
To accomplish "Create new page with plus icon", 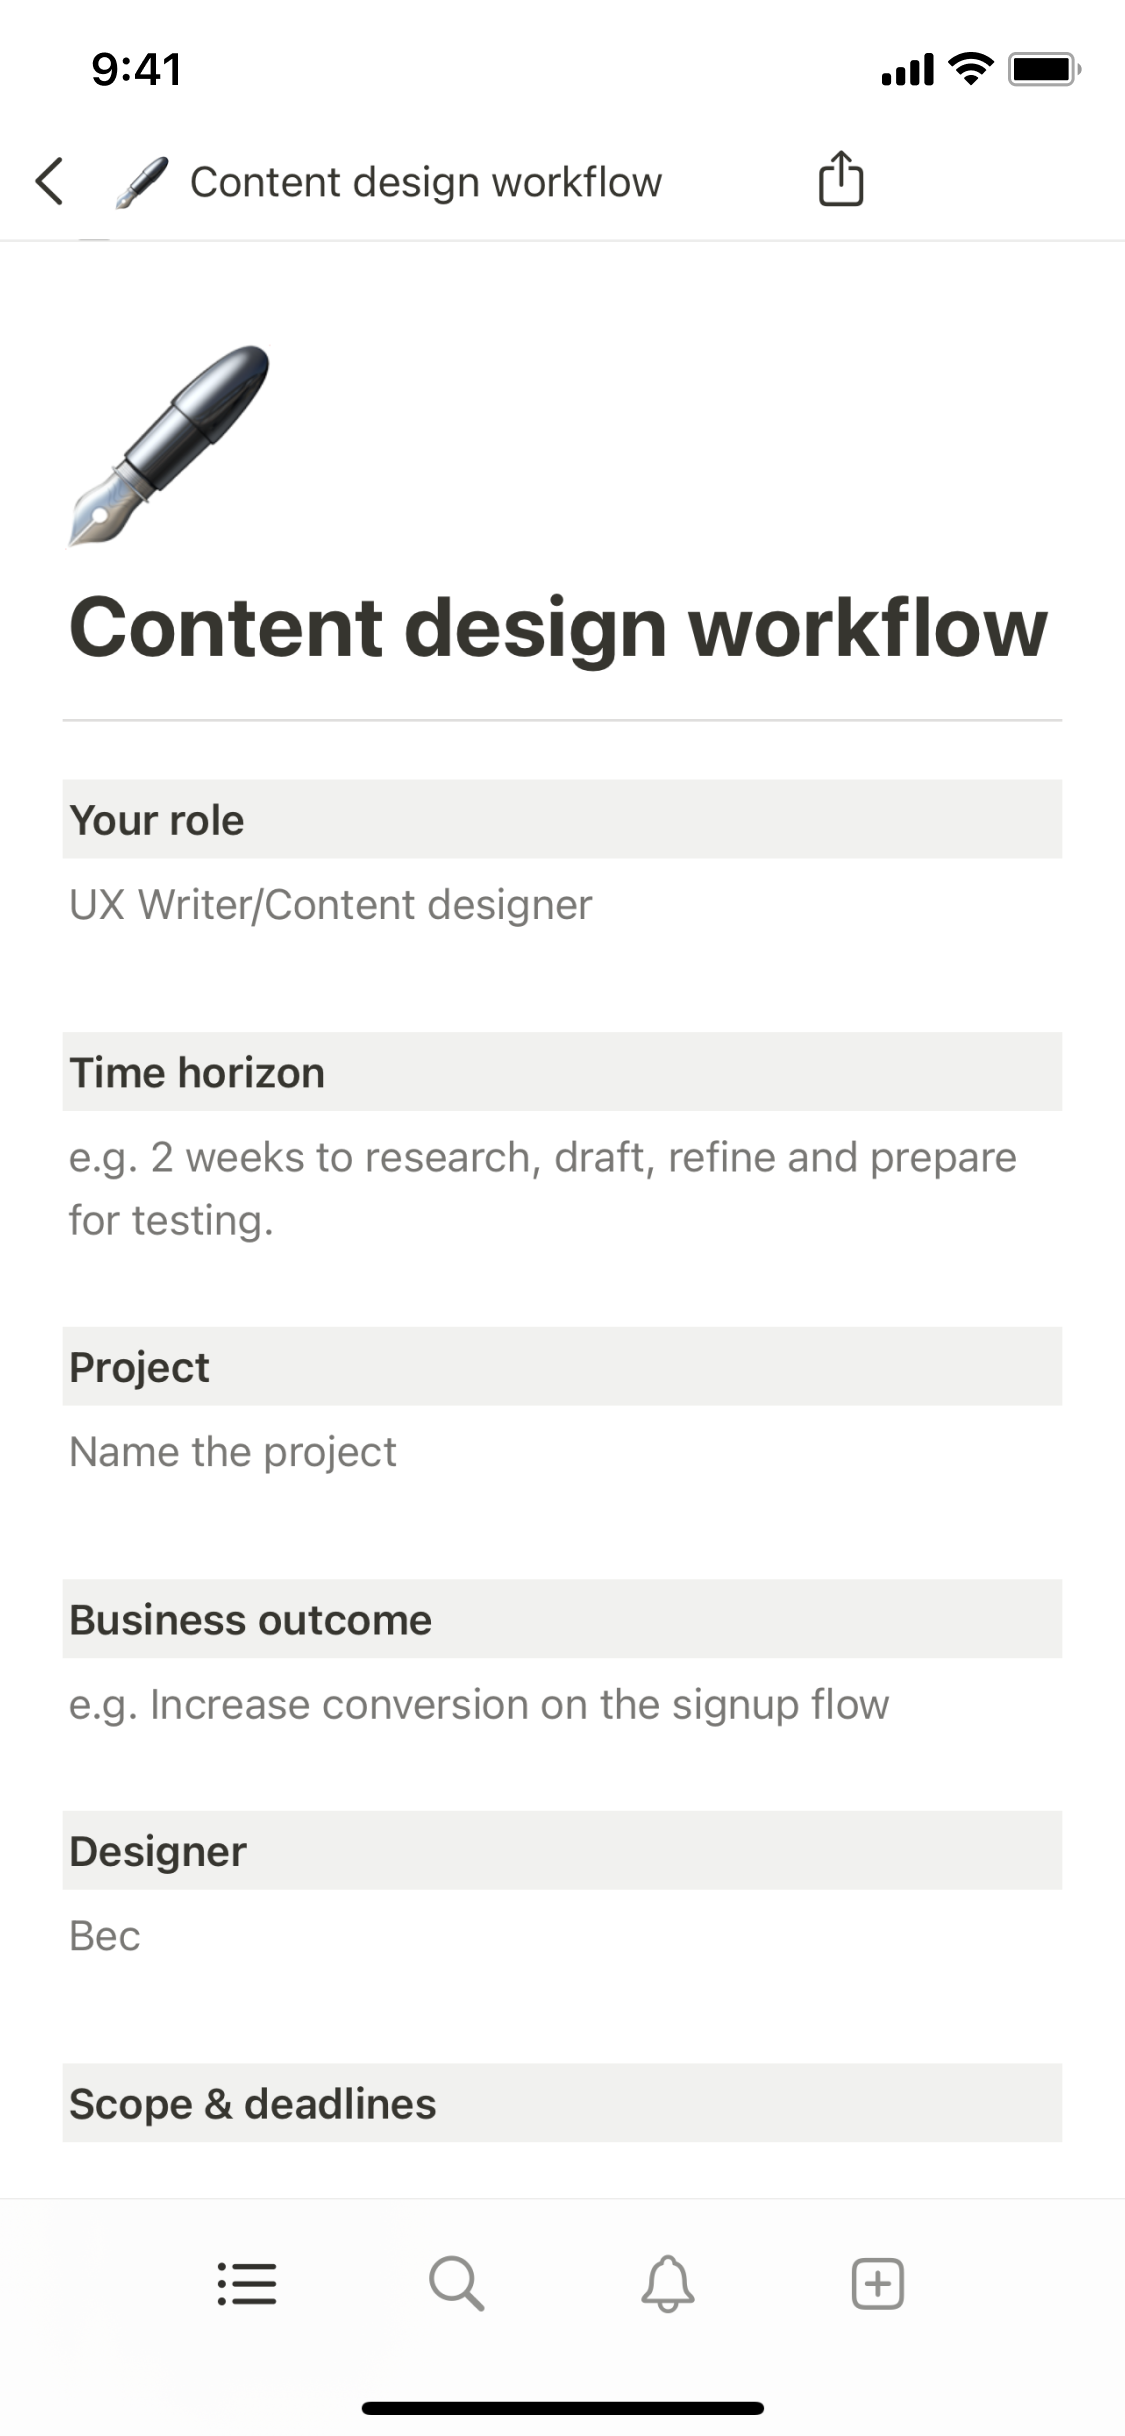I will pyautogui.click(x=878, y=2284).
